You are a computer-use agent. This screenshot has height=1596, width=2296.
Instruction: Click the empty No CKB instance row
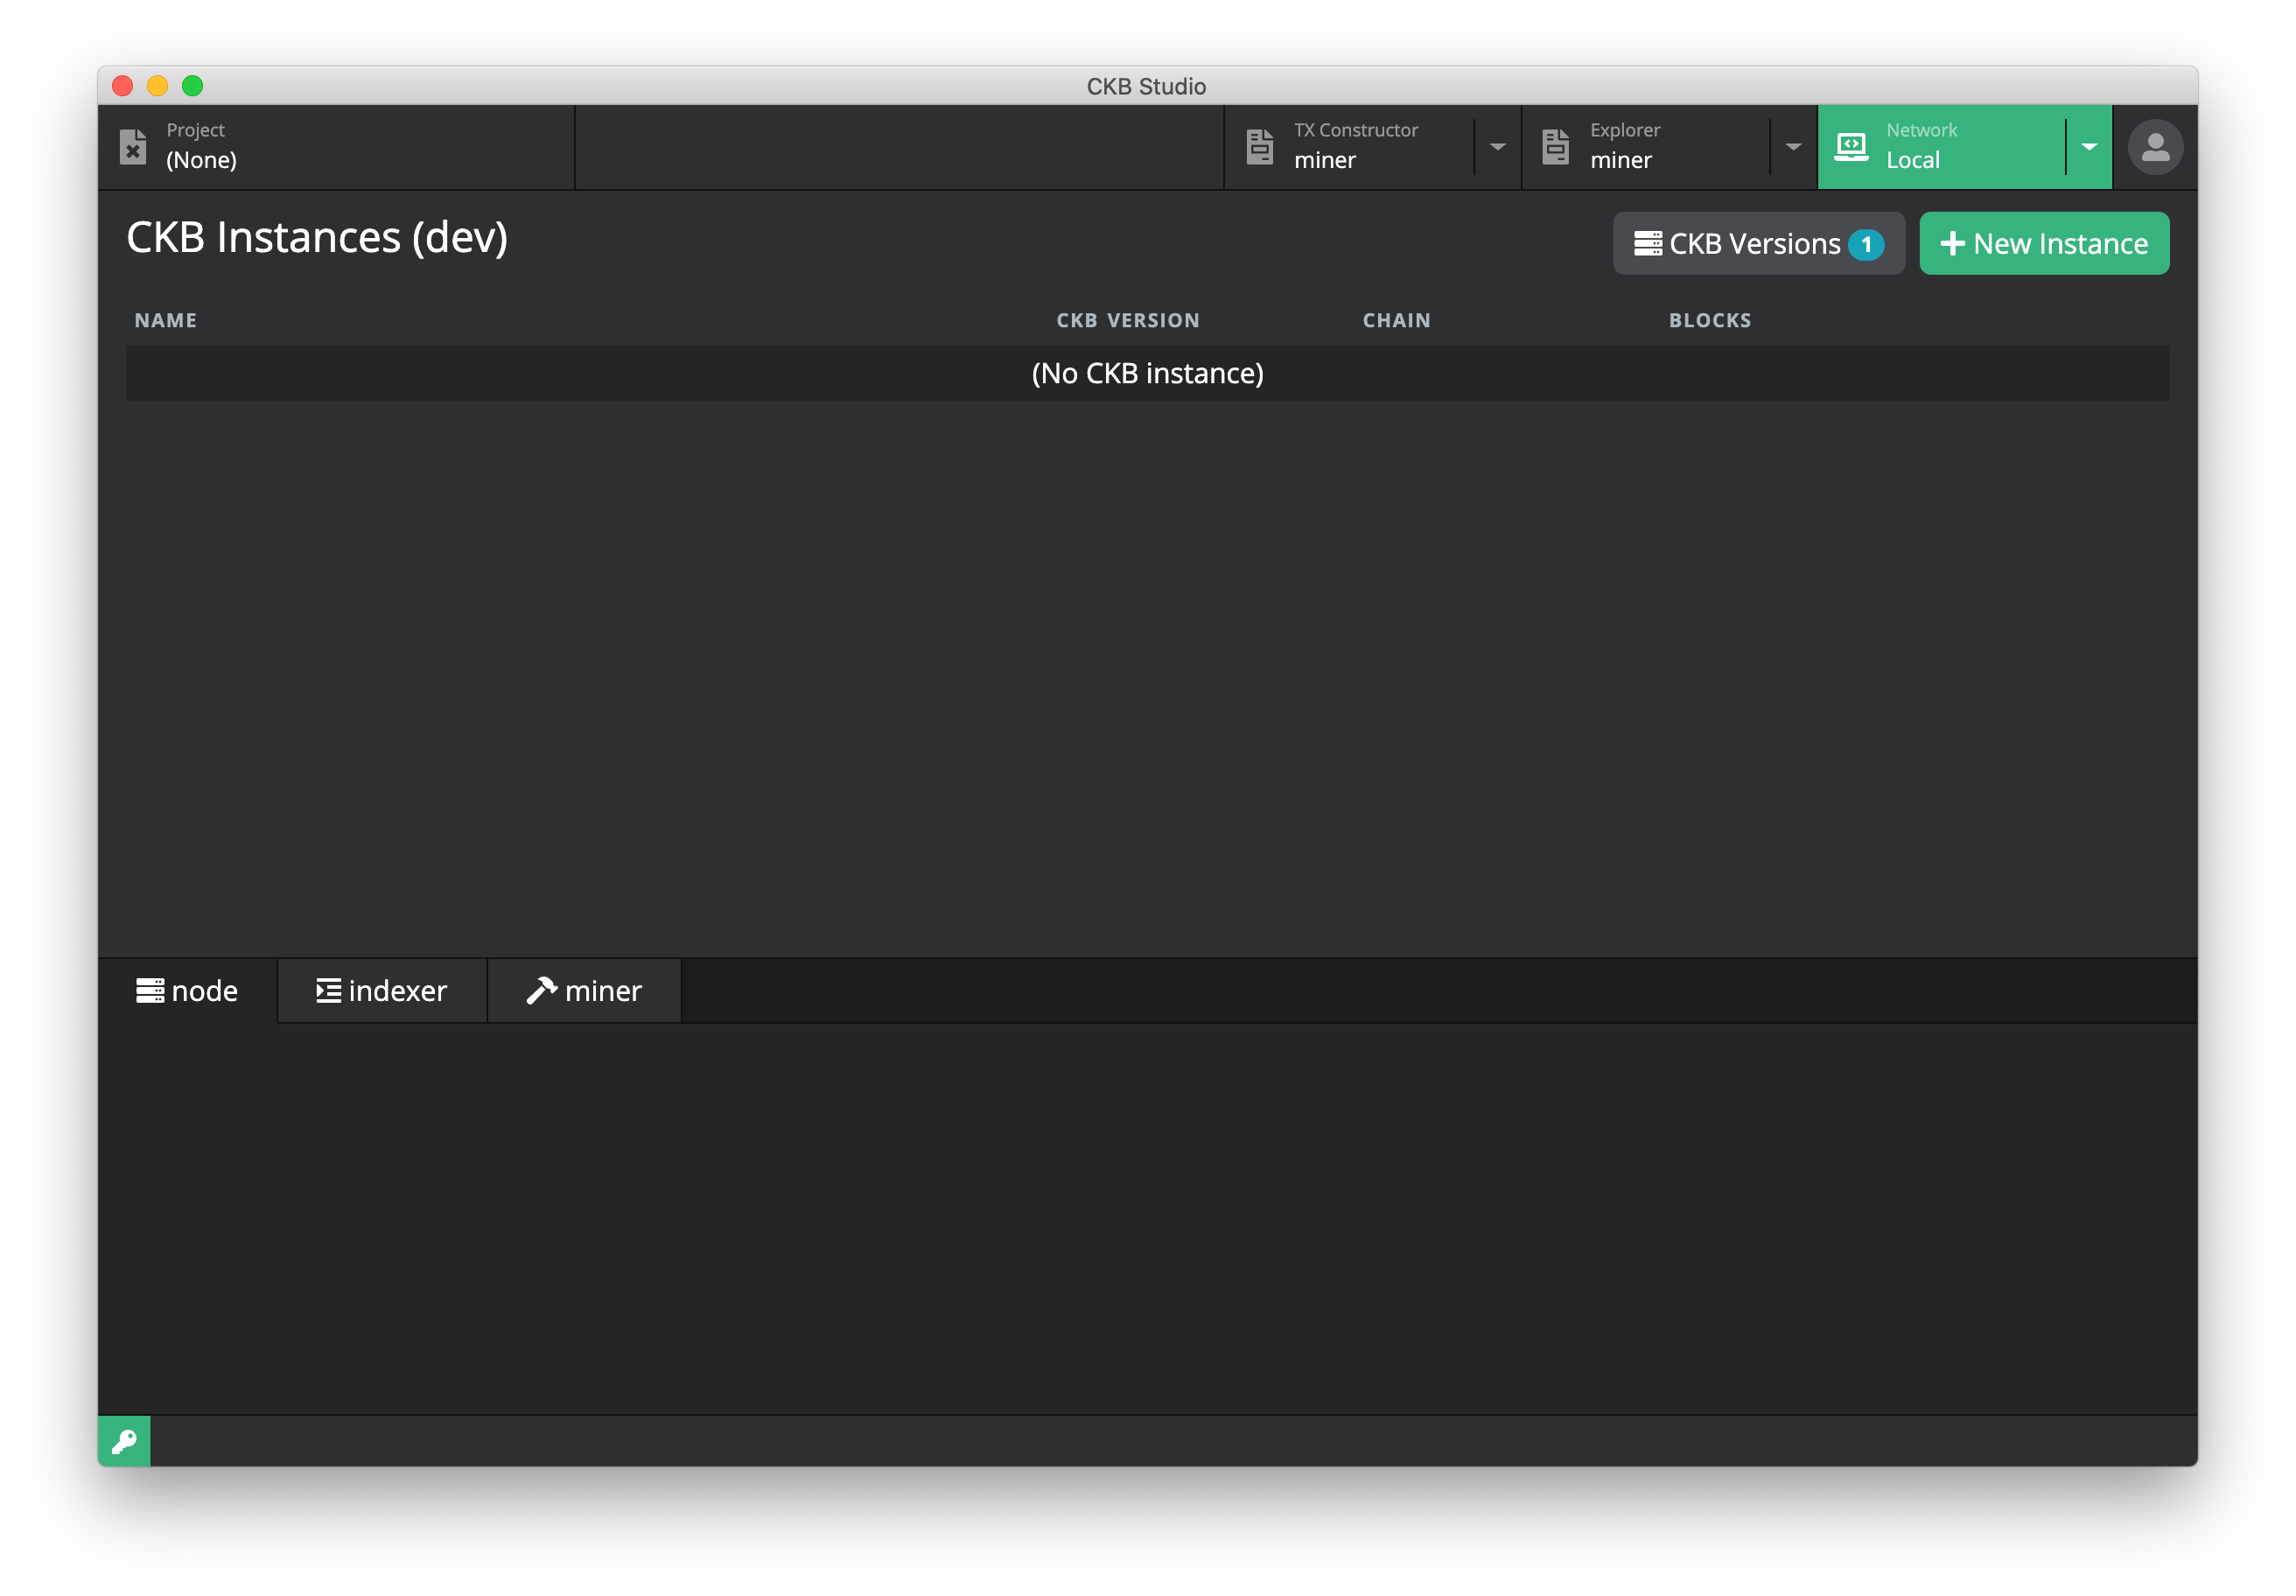click(x=1147, y=373)
